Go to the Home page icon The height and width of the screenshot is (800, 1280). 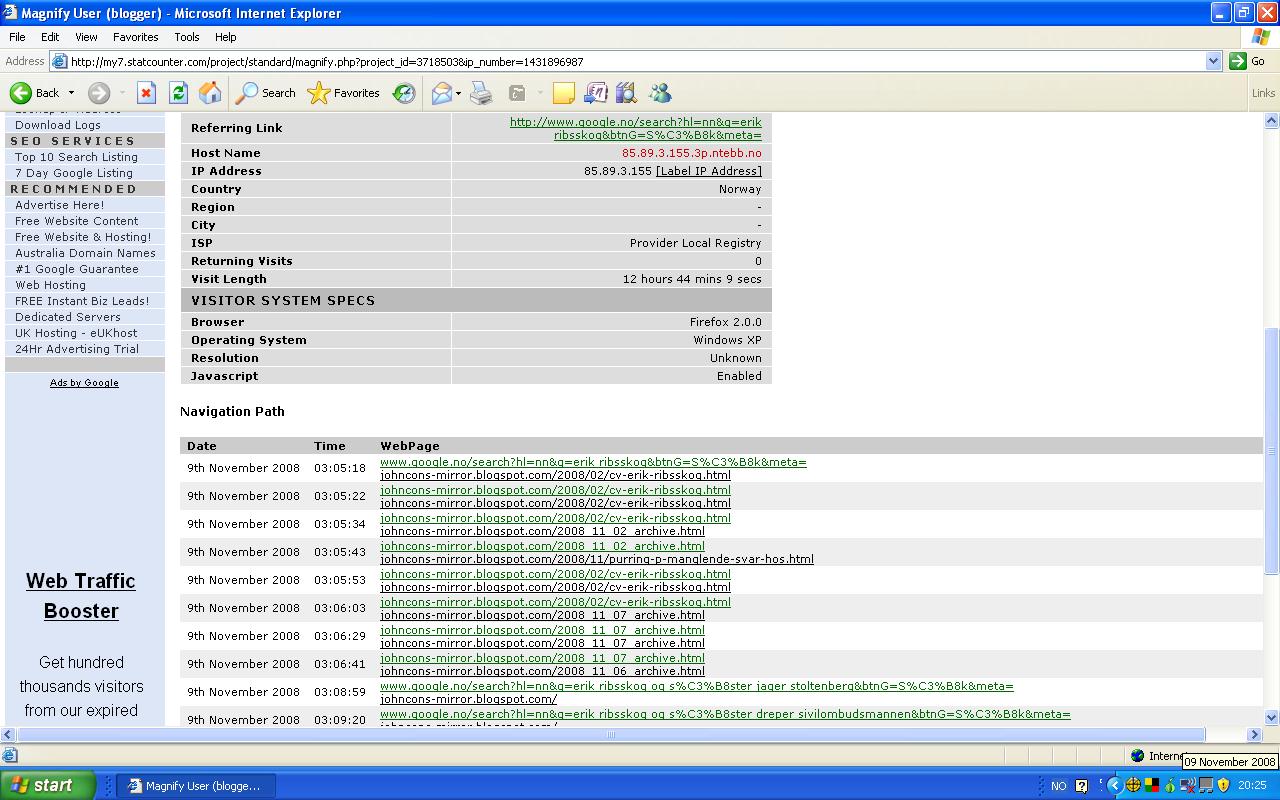tap(210, 93)
